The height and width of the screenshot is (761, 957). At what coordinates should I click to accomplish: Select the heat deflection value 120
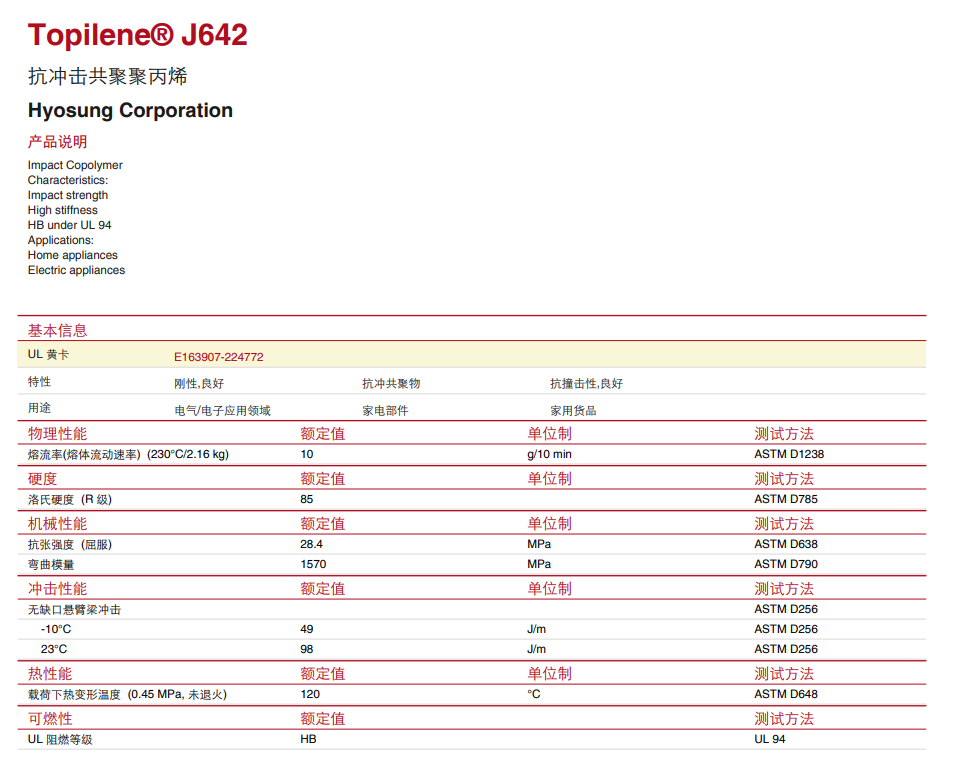click(x=310, y=694)
